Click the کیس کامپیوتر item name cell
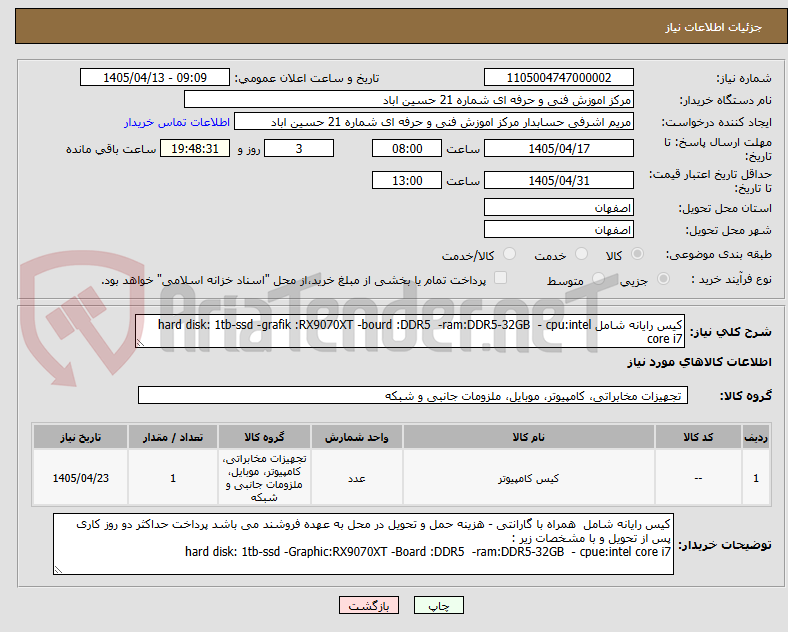This screenshot has width=788, height=632. point(529,478)
